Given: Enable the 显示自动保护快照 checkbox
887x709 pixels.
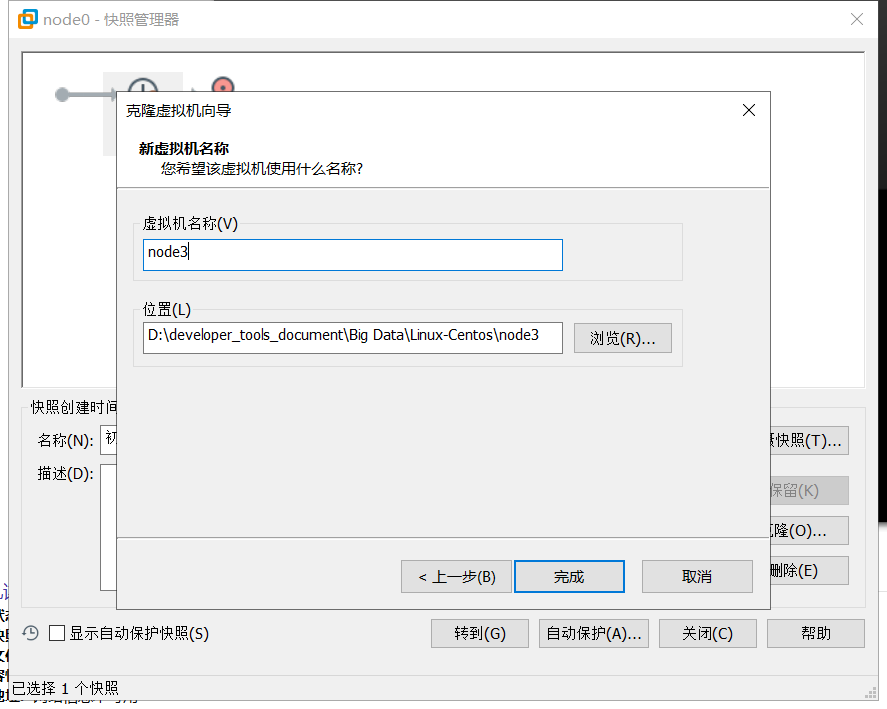Looking at the screenshot, I should 57,633.
